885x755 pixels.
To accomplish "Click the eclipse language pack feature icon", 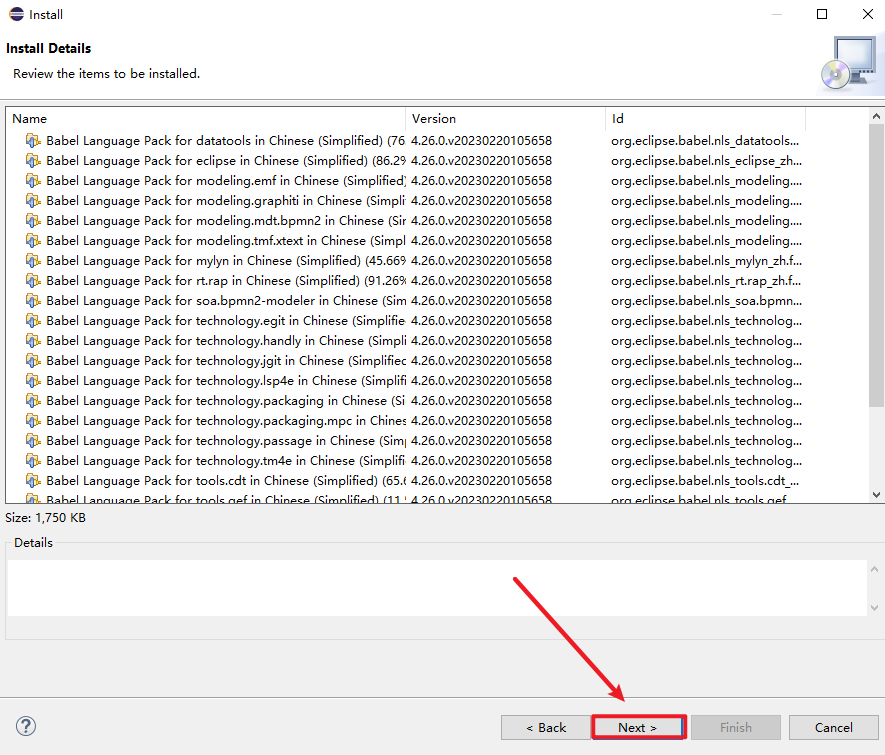I will [33, 161].
